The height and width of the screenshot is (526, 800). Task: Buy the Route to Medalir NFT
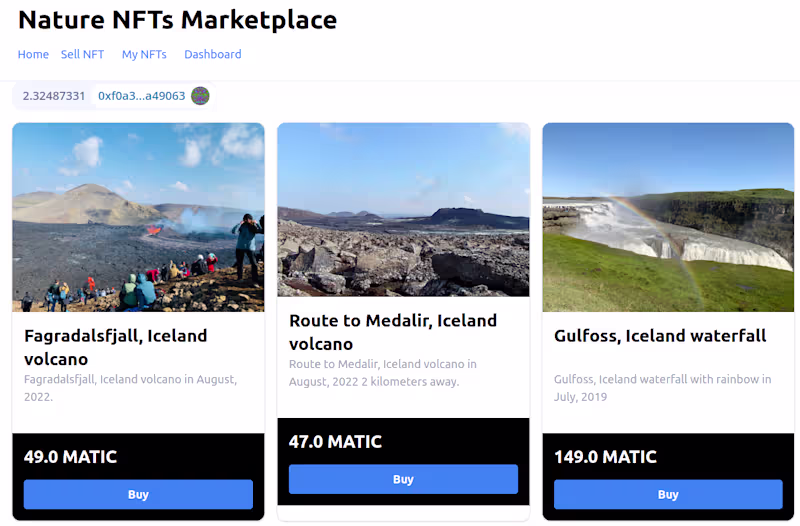403,479
